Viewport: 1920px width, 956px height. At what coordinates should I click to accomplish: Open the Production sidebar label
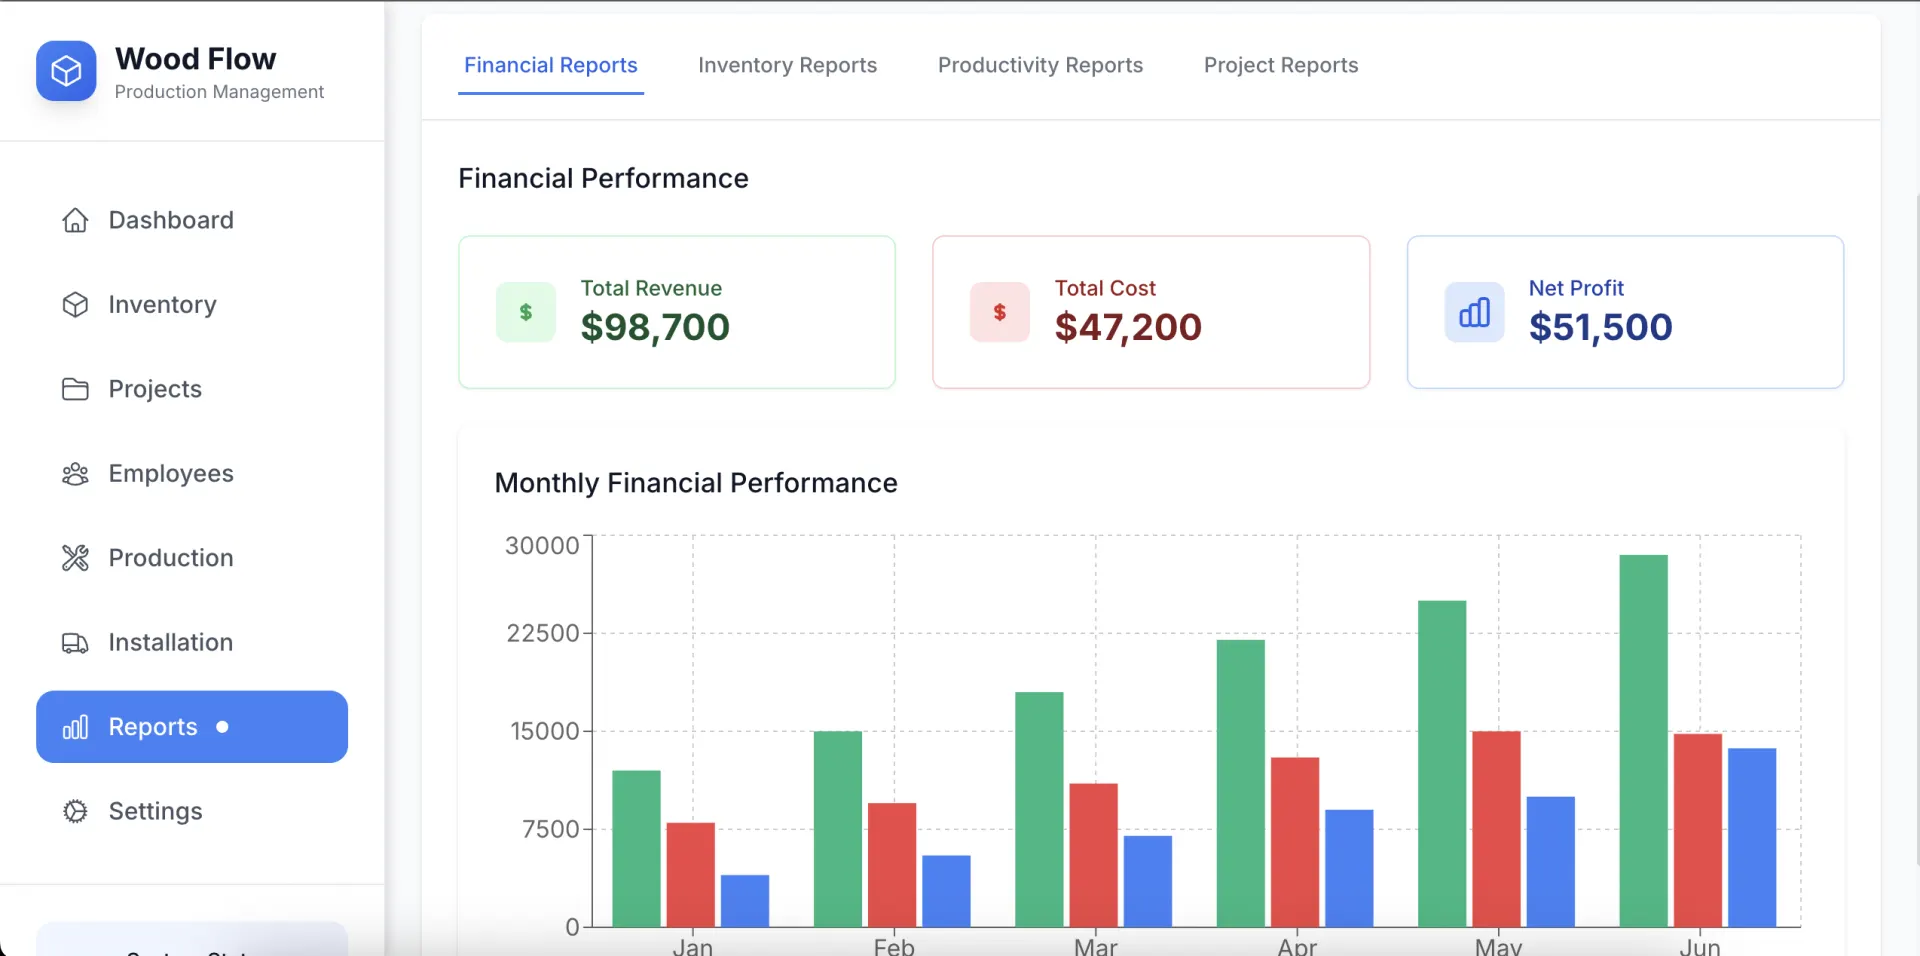pyautogui.click(x=171, y=558)
